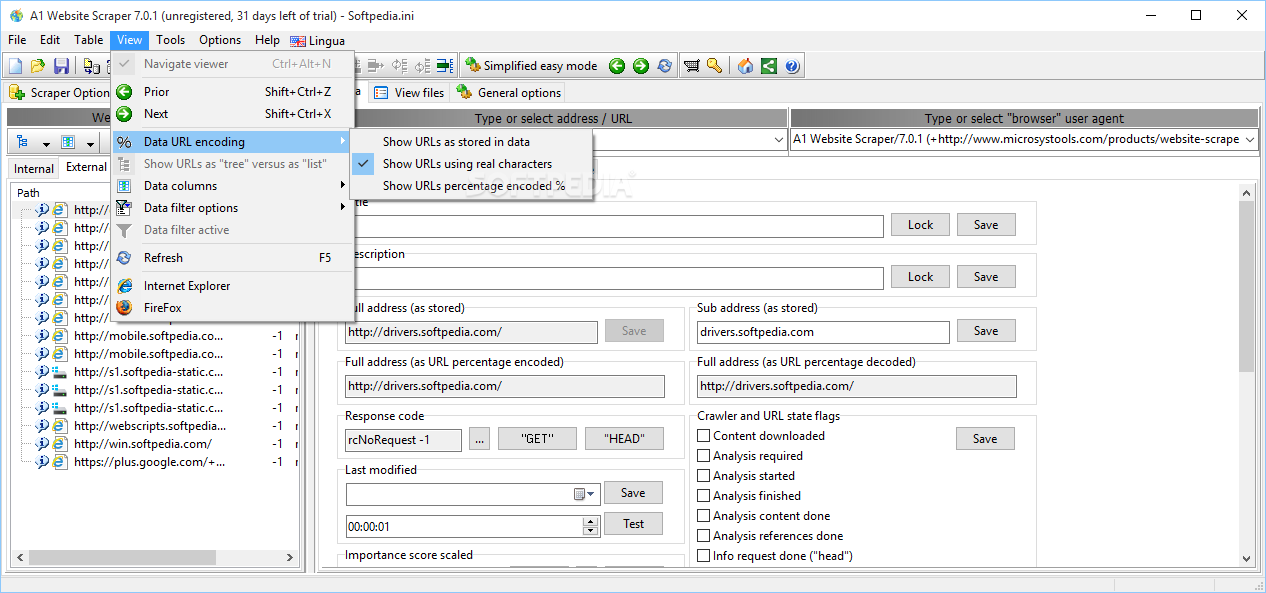
Task: Toggle the Analysis finished checkbox
Action: click(704, 496)
